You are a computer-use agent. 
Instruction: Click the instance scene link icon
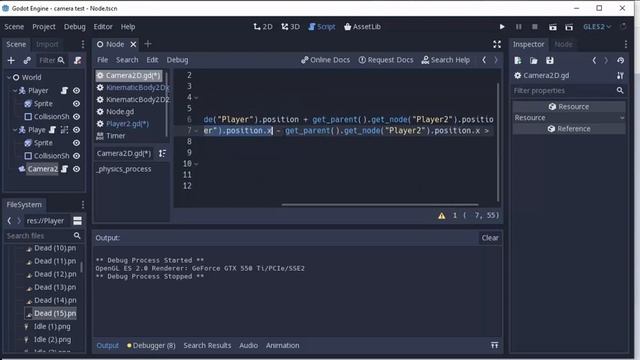(27, 60)
